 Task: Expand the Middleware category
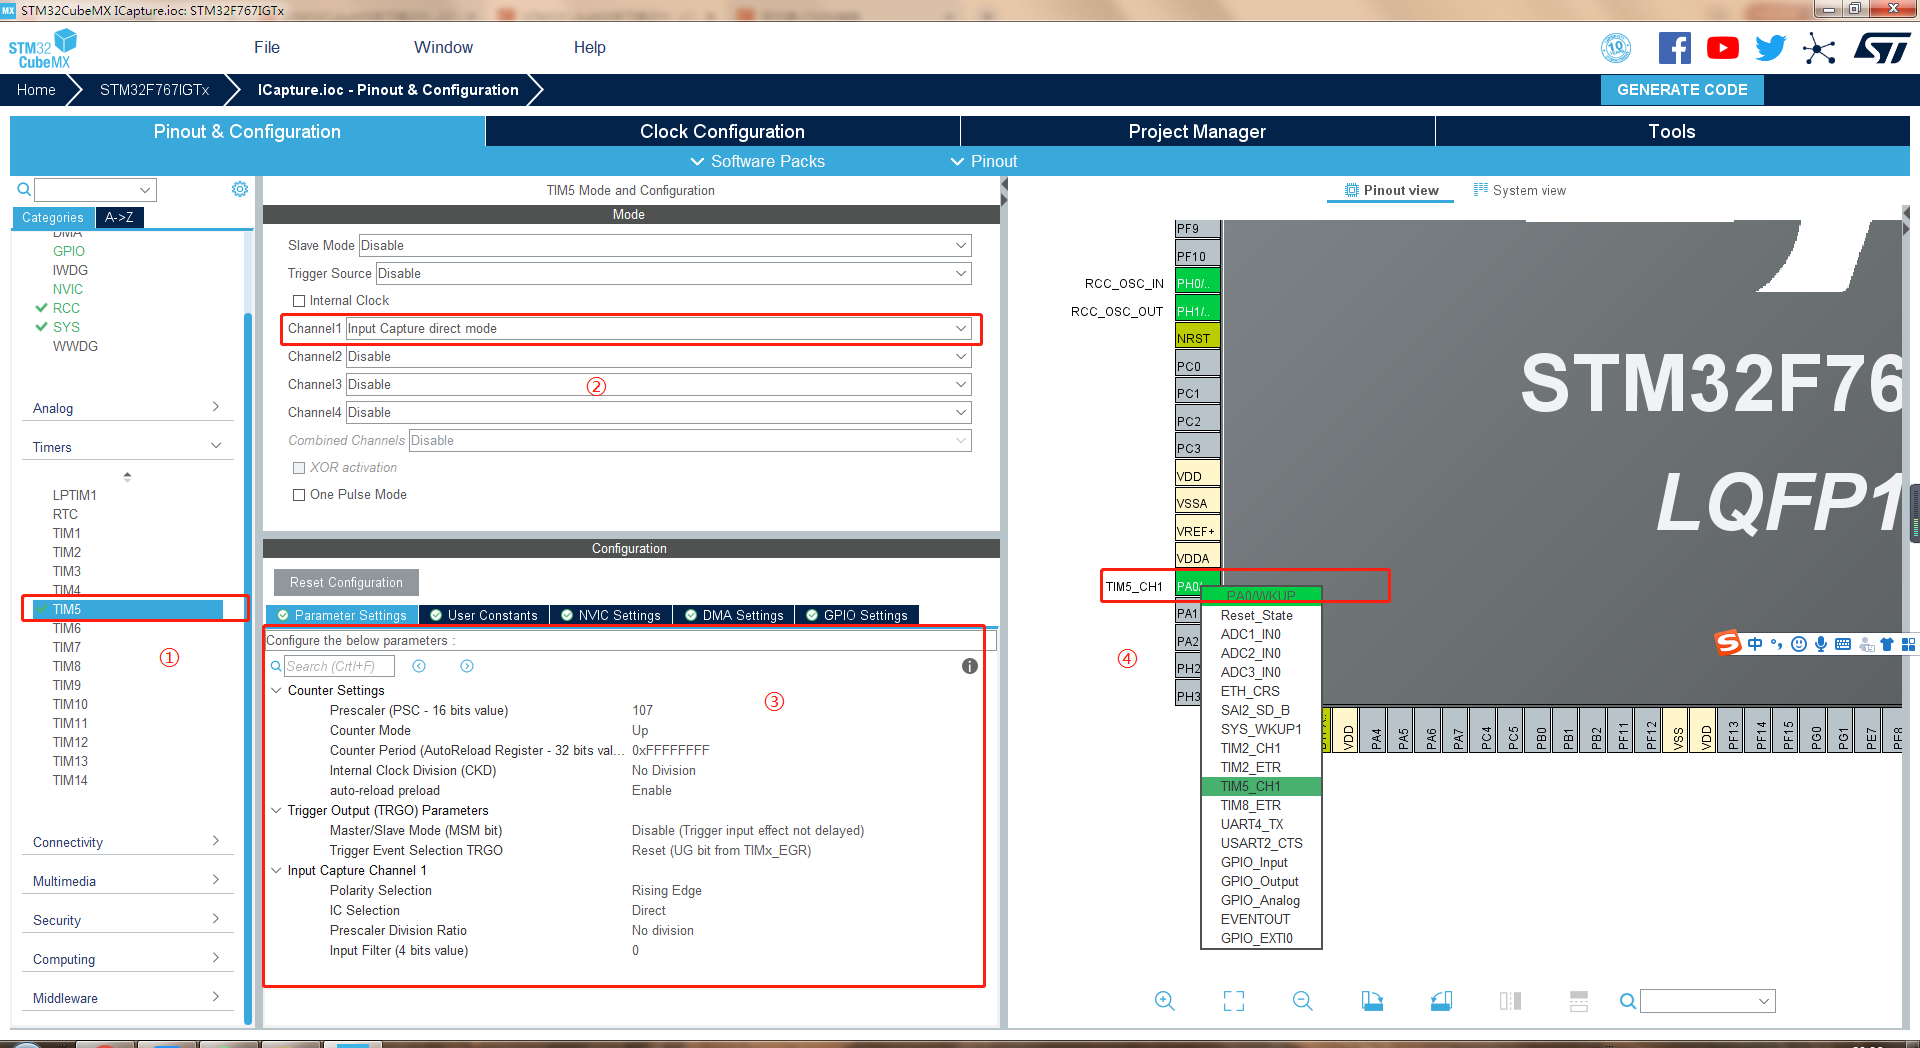coord(127,998)
